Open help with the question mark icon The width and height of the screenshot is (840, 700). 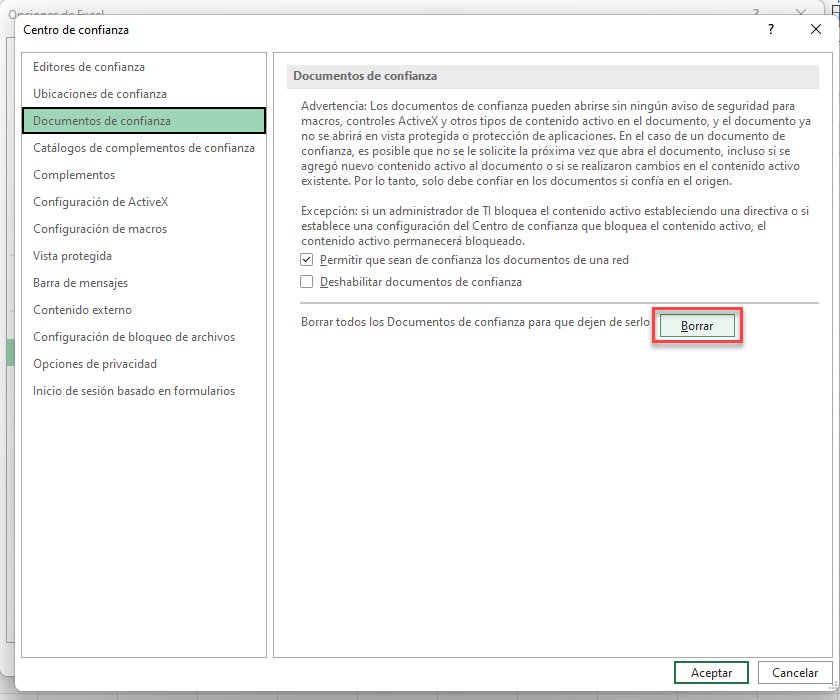coord(770,29)
